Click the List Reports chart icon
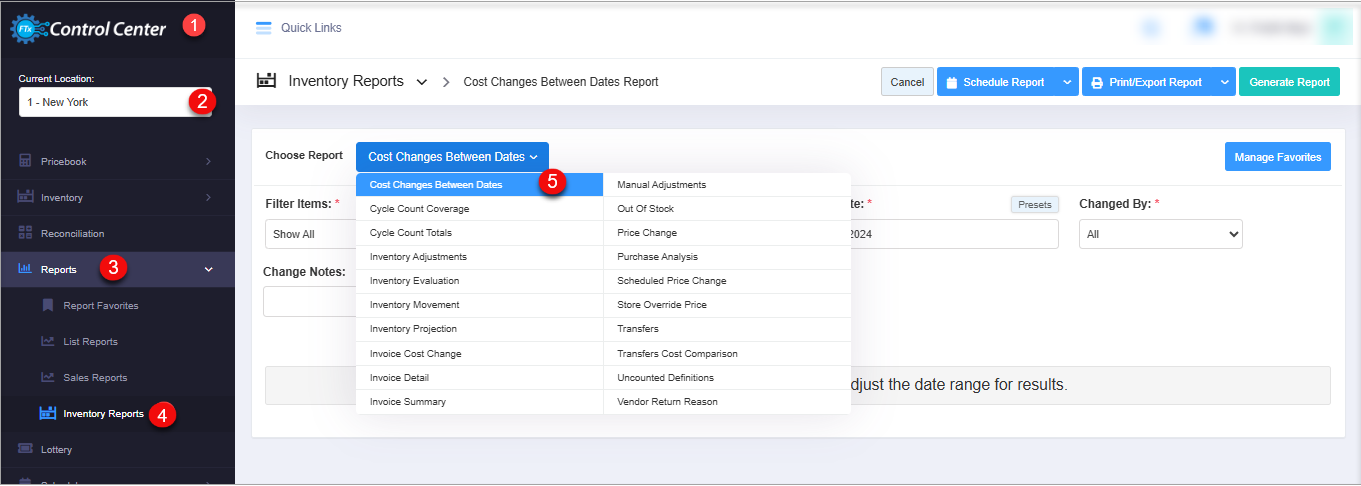Viewport: 1361px width, 486px height. click(x=47, y=341)
